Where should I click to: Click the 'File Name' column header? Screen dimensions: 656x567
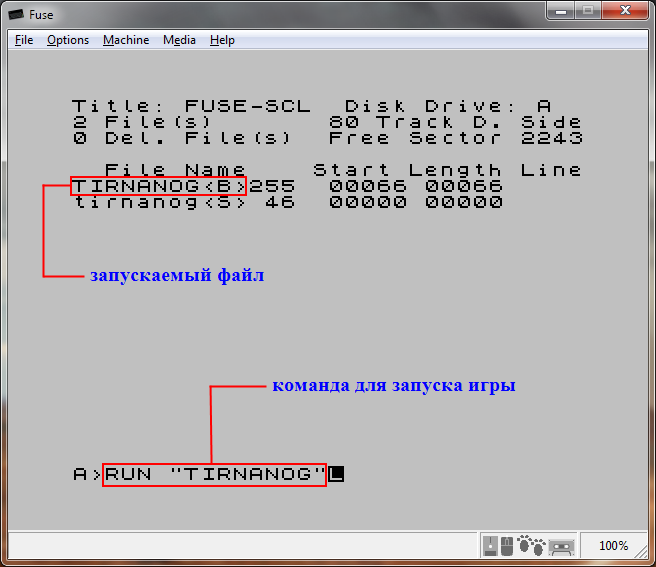click(175, 170)
